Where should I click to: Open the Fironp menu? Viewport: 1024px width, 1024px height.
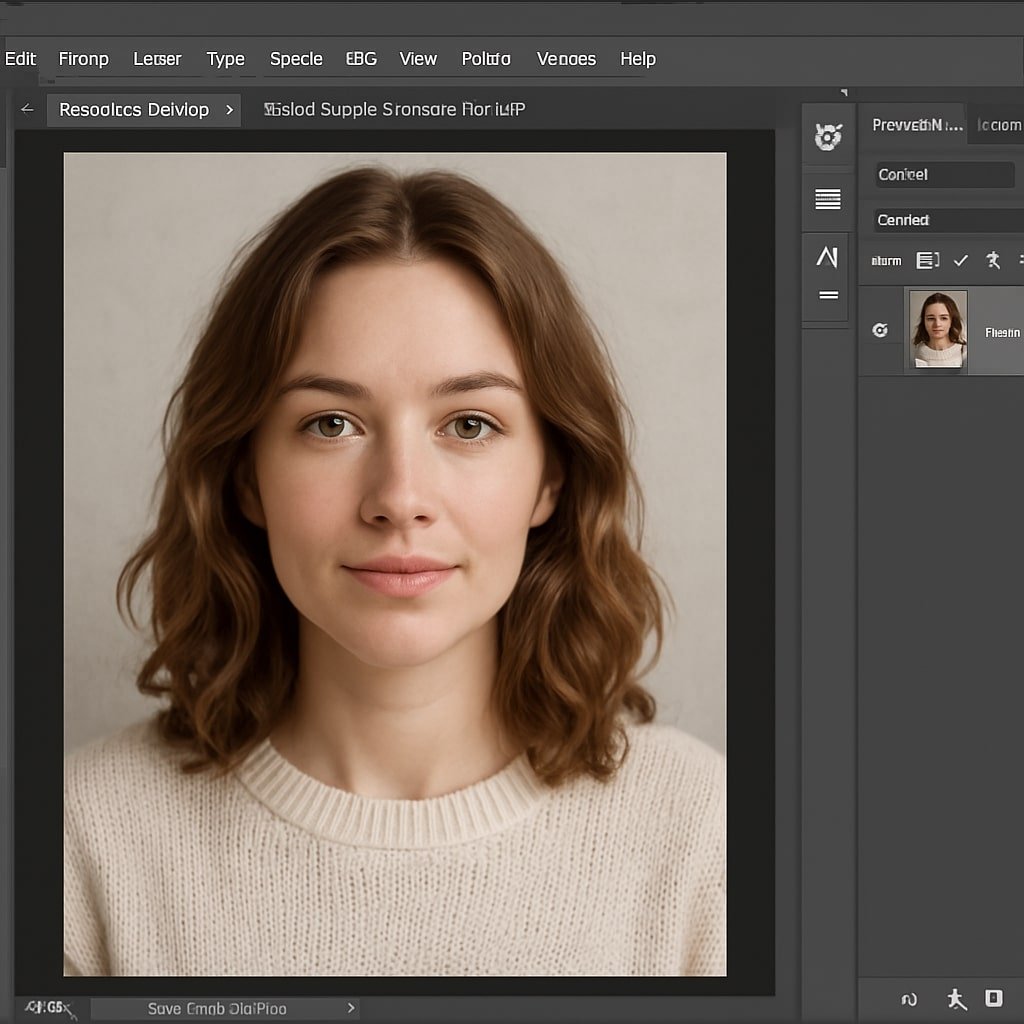click(84, 59)
